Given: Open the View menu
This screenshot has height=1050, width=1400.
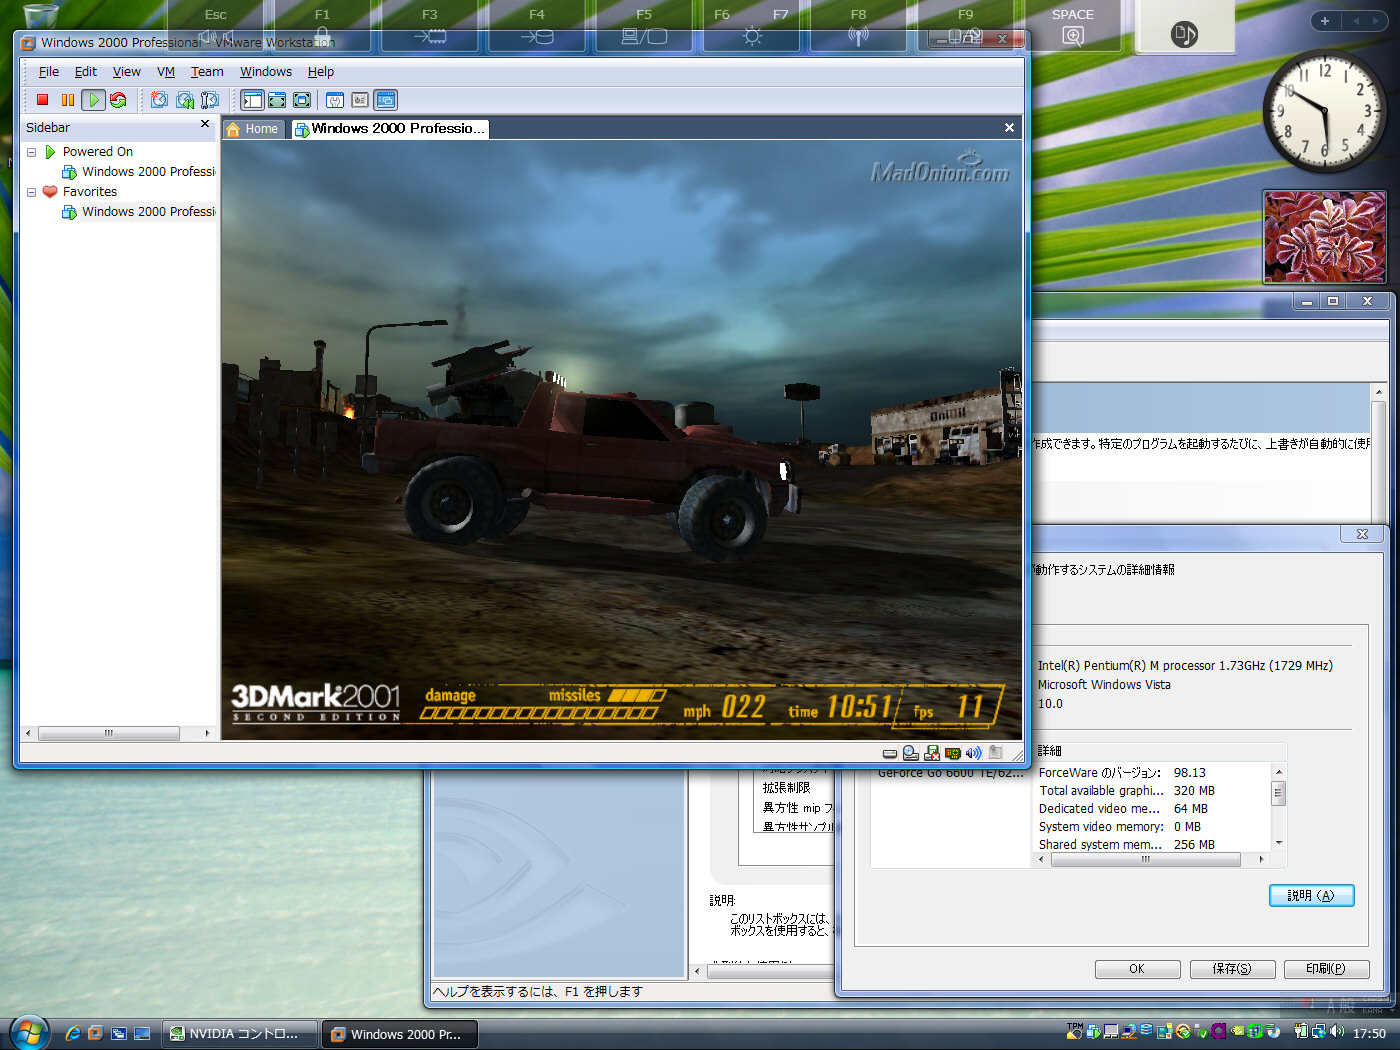Looking at the screenshot, I should [127, 72].
